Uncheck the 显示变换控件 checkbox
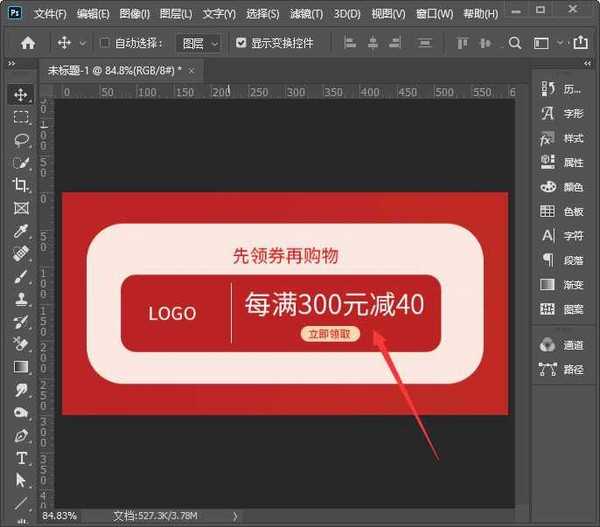600x527 pixels. click(241, 43)
